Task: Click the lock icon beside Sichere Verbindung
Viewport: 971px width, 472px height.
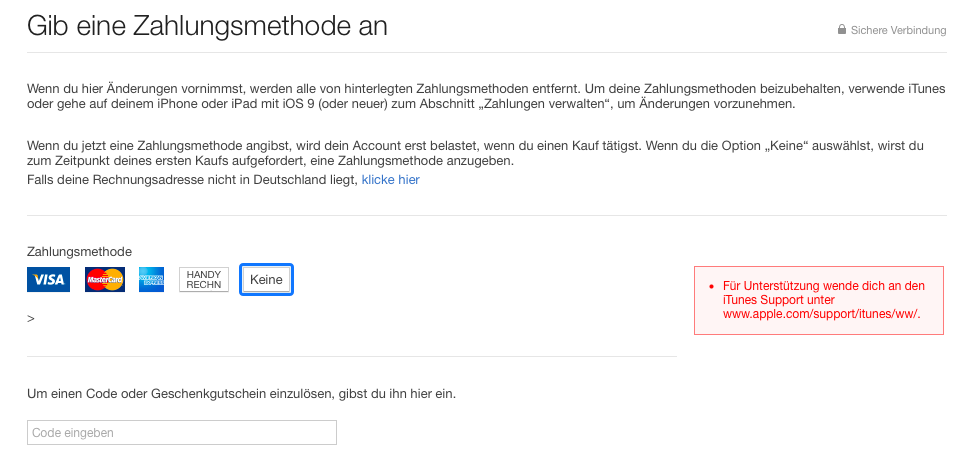Action: [842, 30]
